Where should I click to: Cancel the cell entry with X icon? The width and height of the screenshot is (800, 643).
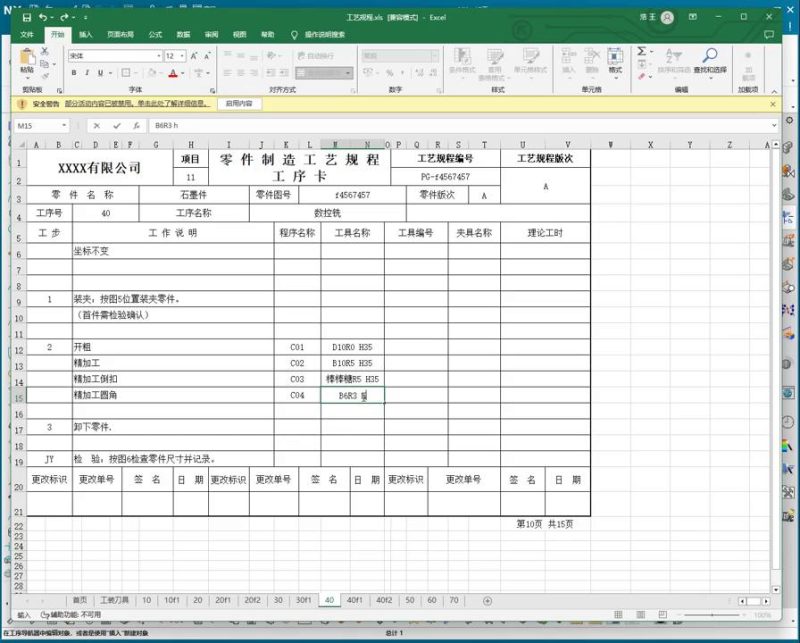point(97,126)
